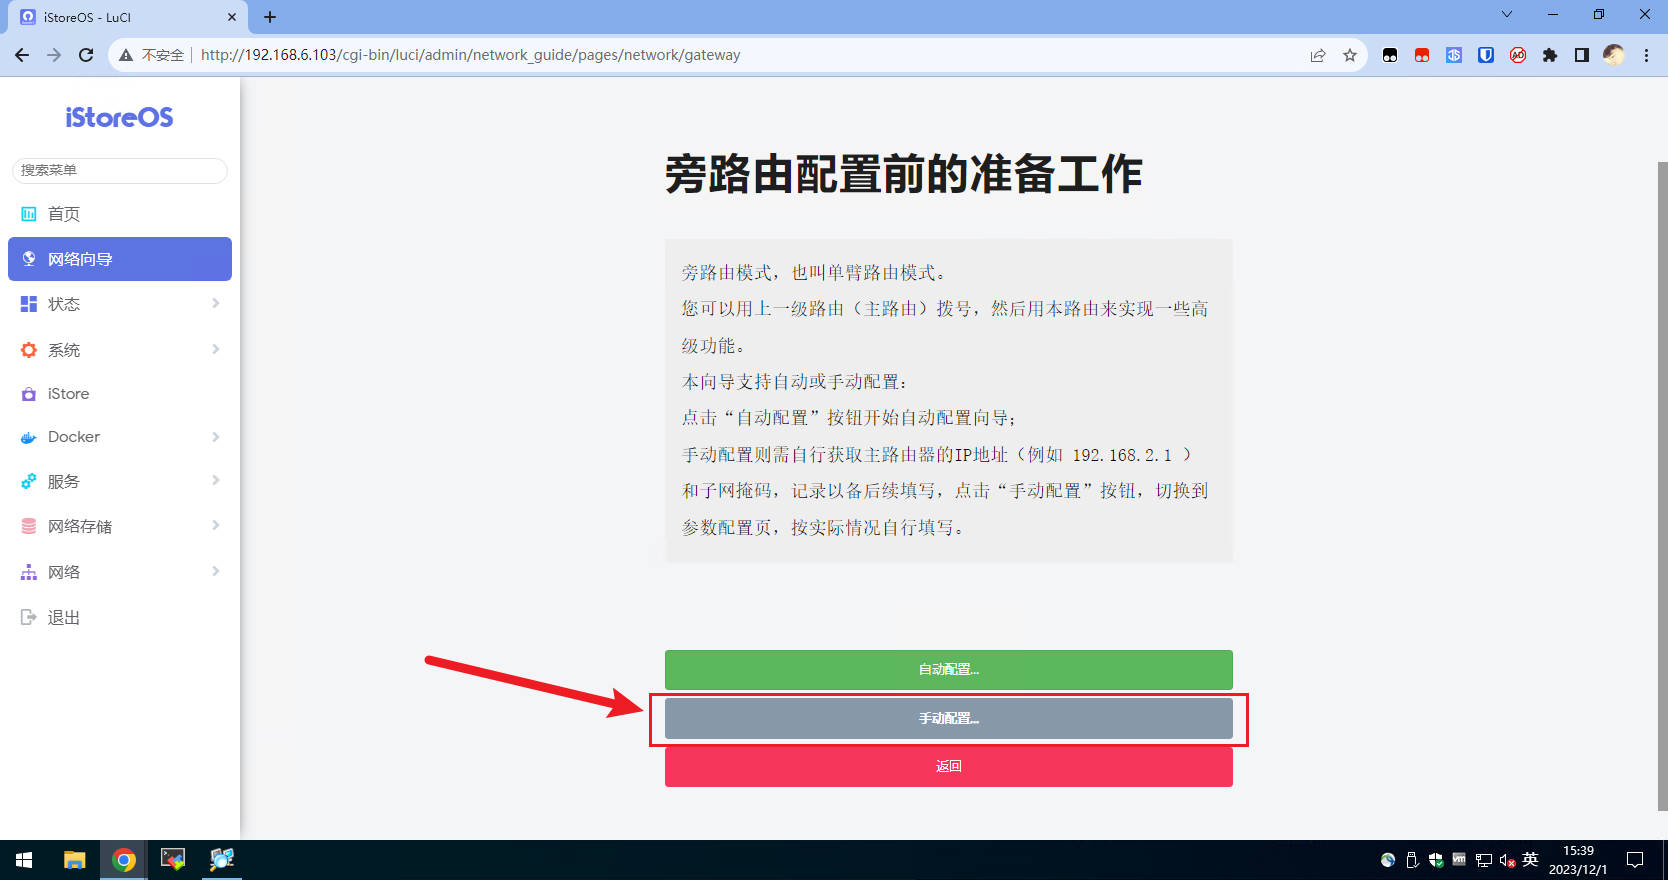The width and height of the screenshot is (1668, 880).
Task: Open 首页 menu item
Action: (x=120, y=214)
